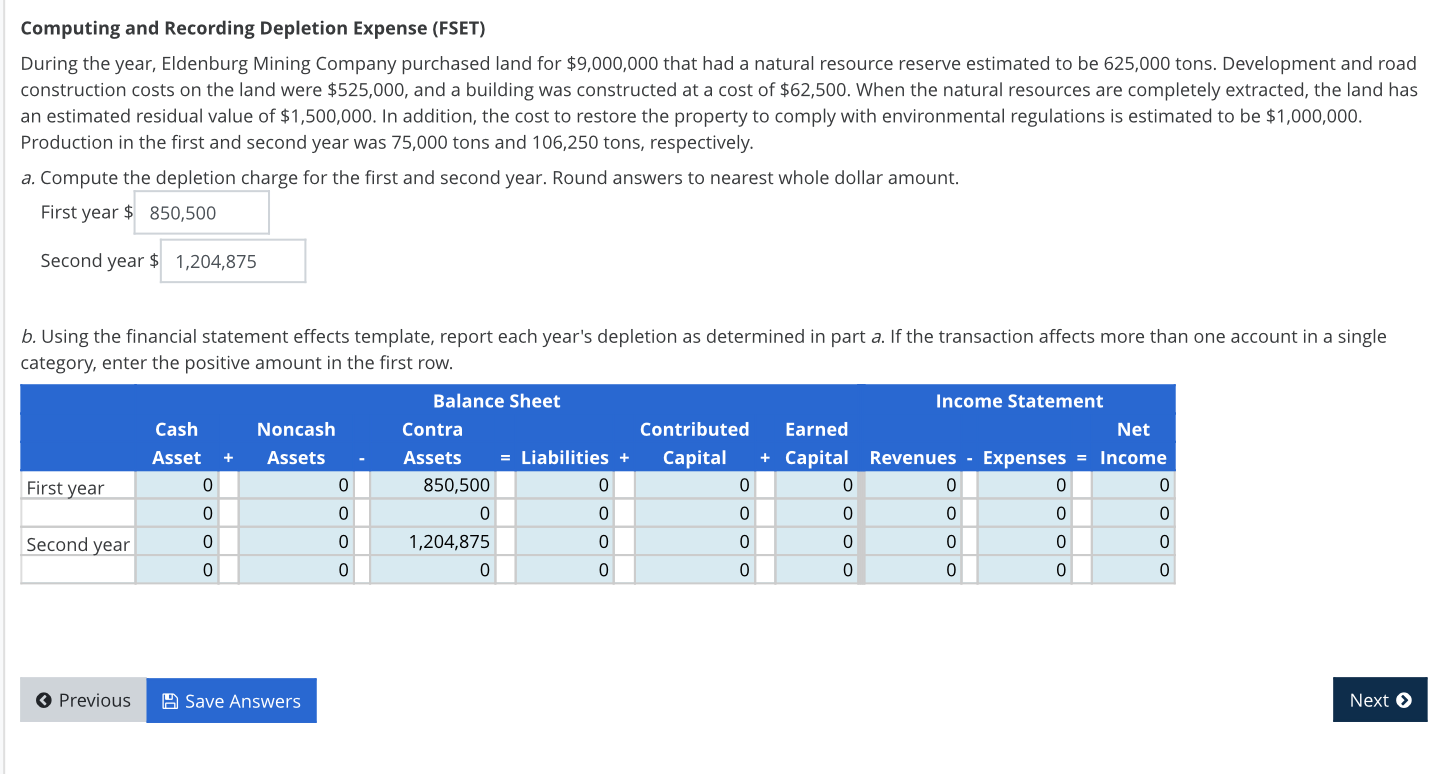Select First year Revenues cell
Screen dimensions: 1442x774
click(913, 486)
